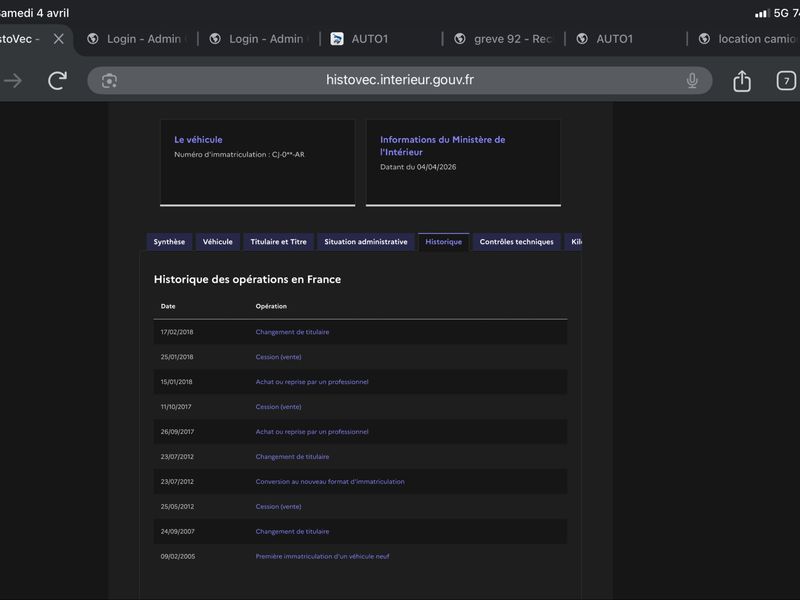Tap the microphone voice search icon
This screenshot has height=600, width=800.
[692, 81]
